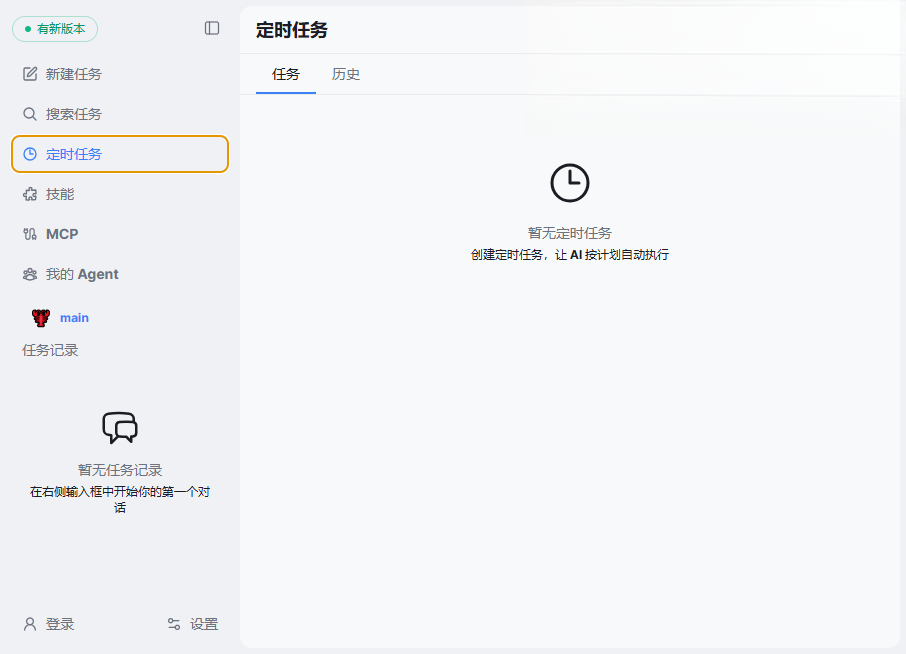Switch to the 任务 tab
The image size is (906, 654).
pyautogui.click(x=286, y=74)
